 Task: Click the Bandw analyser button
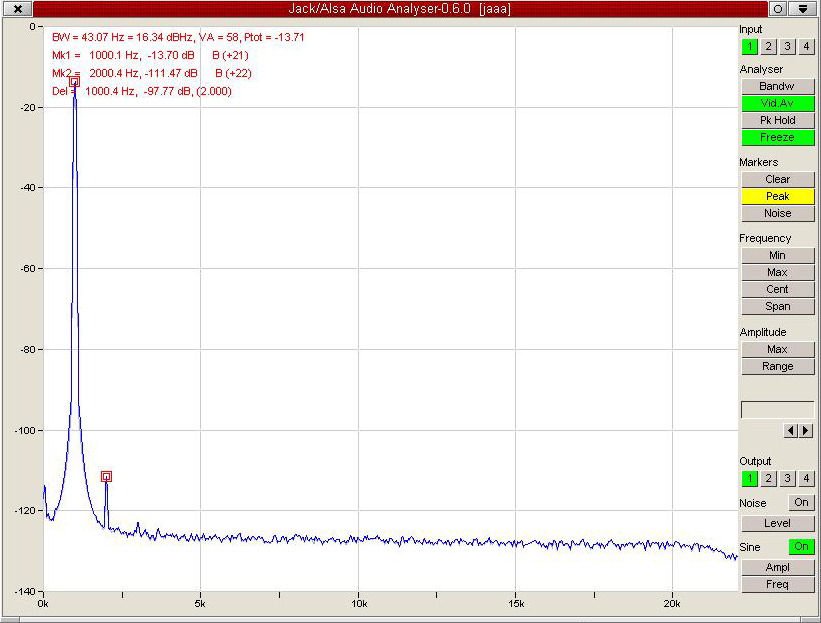coord(778,86)
